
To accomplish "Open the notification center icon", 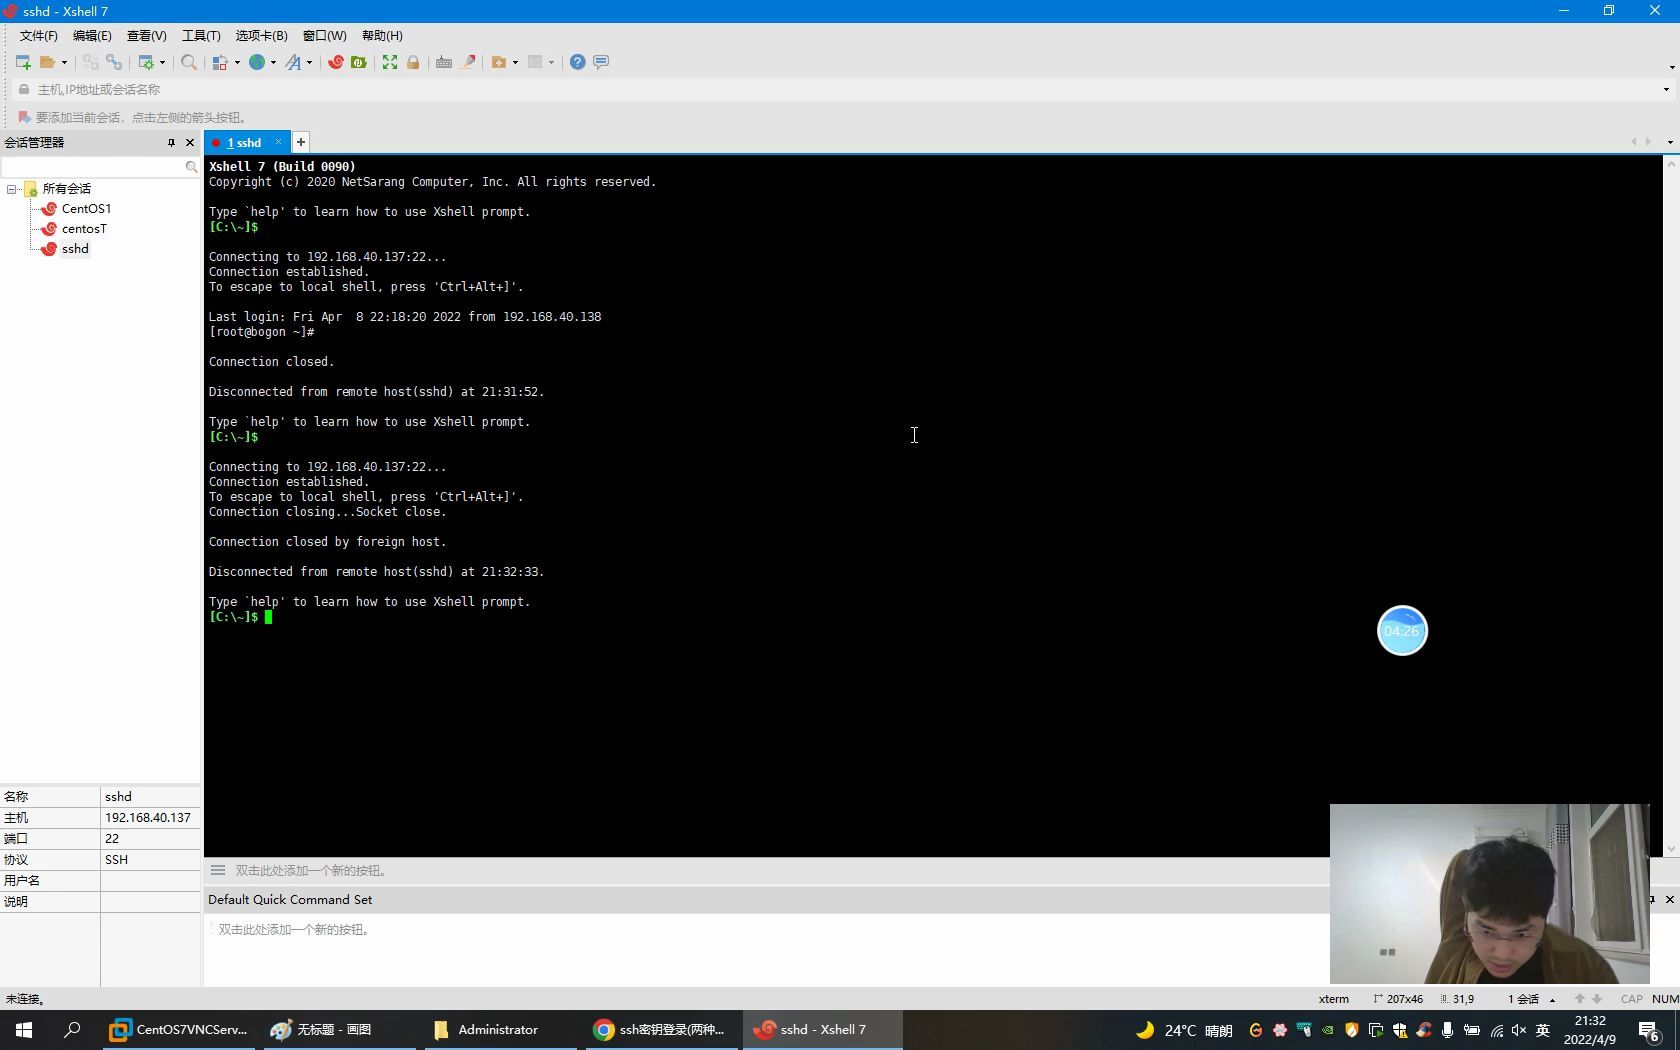I will 1649,1031.
